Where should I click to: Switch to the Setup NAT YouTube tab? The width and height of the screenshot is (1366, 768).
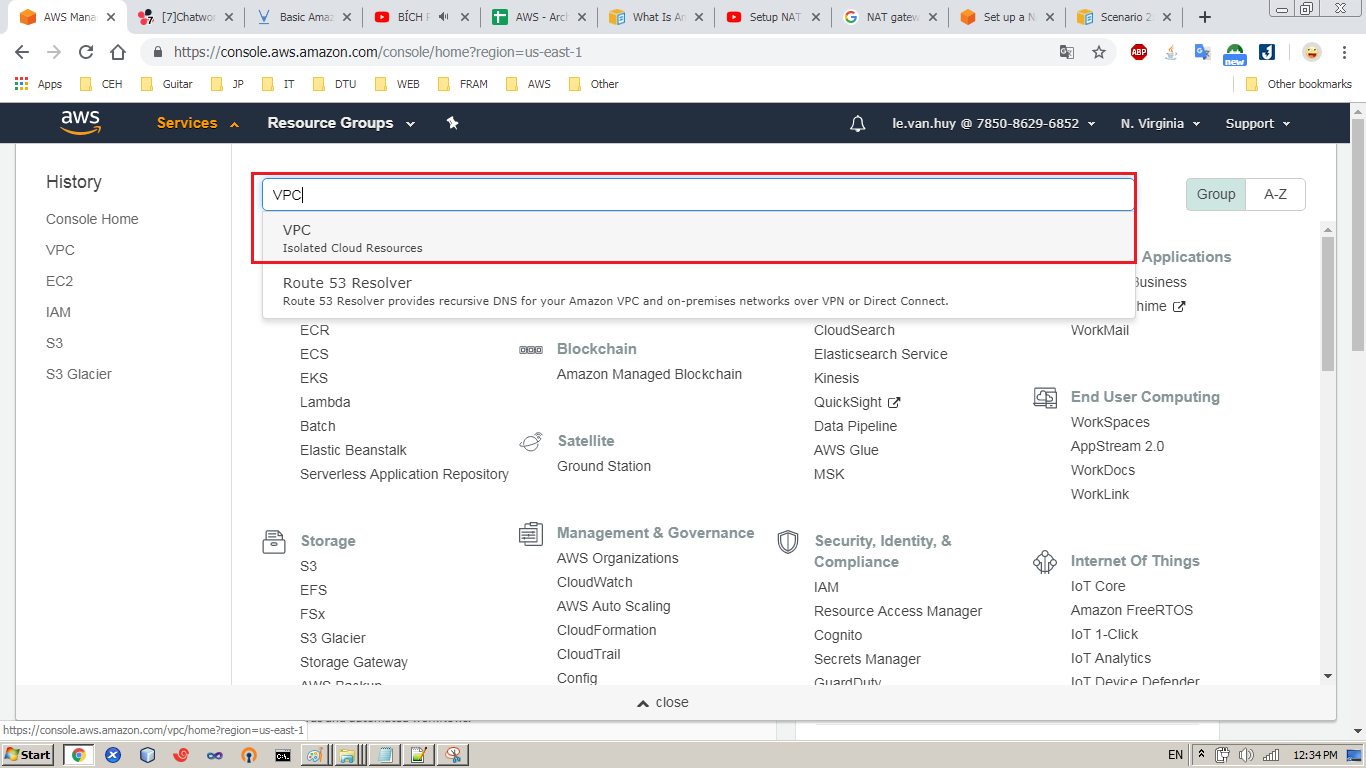775,17
